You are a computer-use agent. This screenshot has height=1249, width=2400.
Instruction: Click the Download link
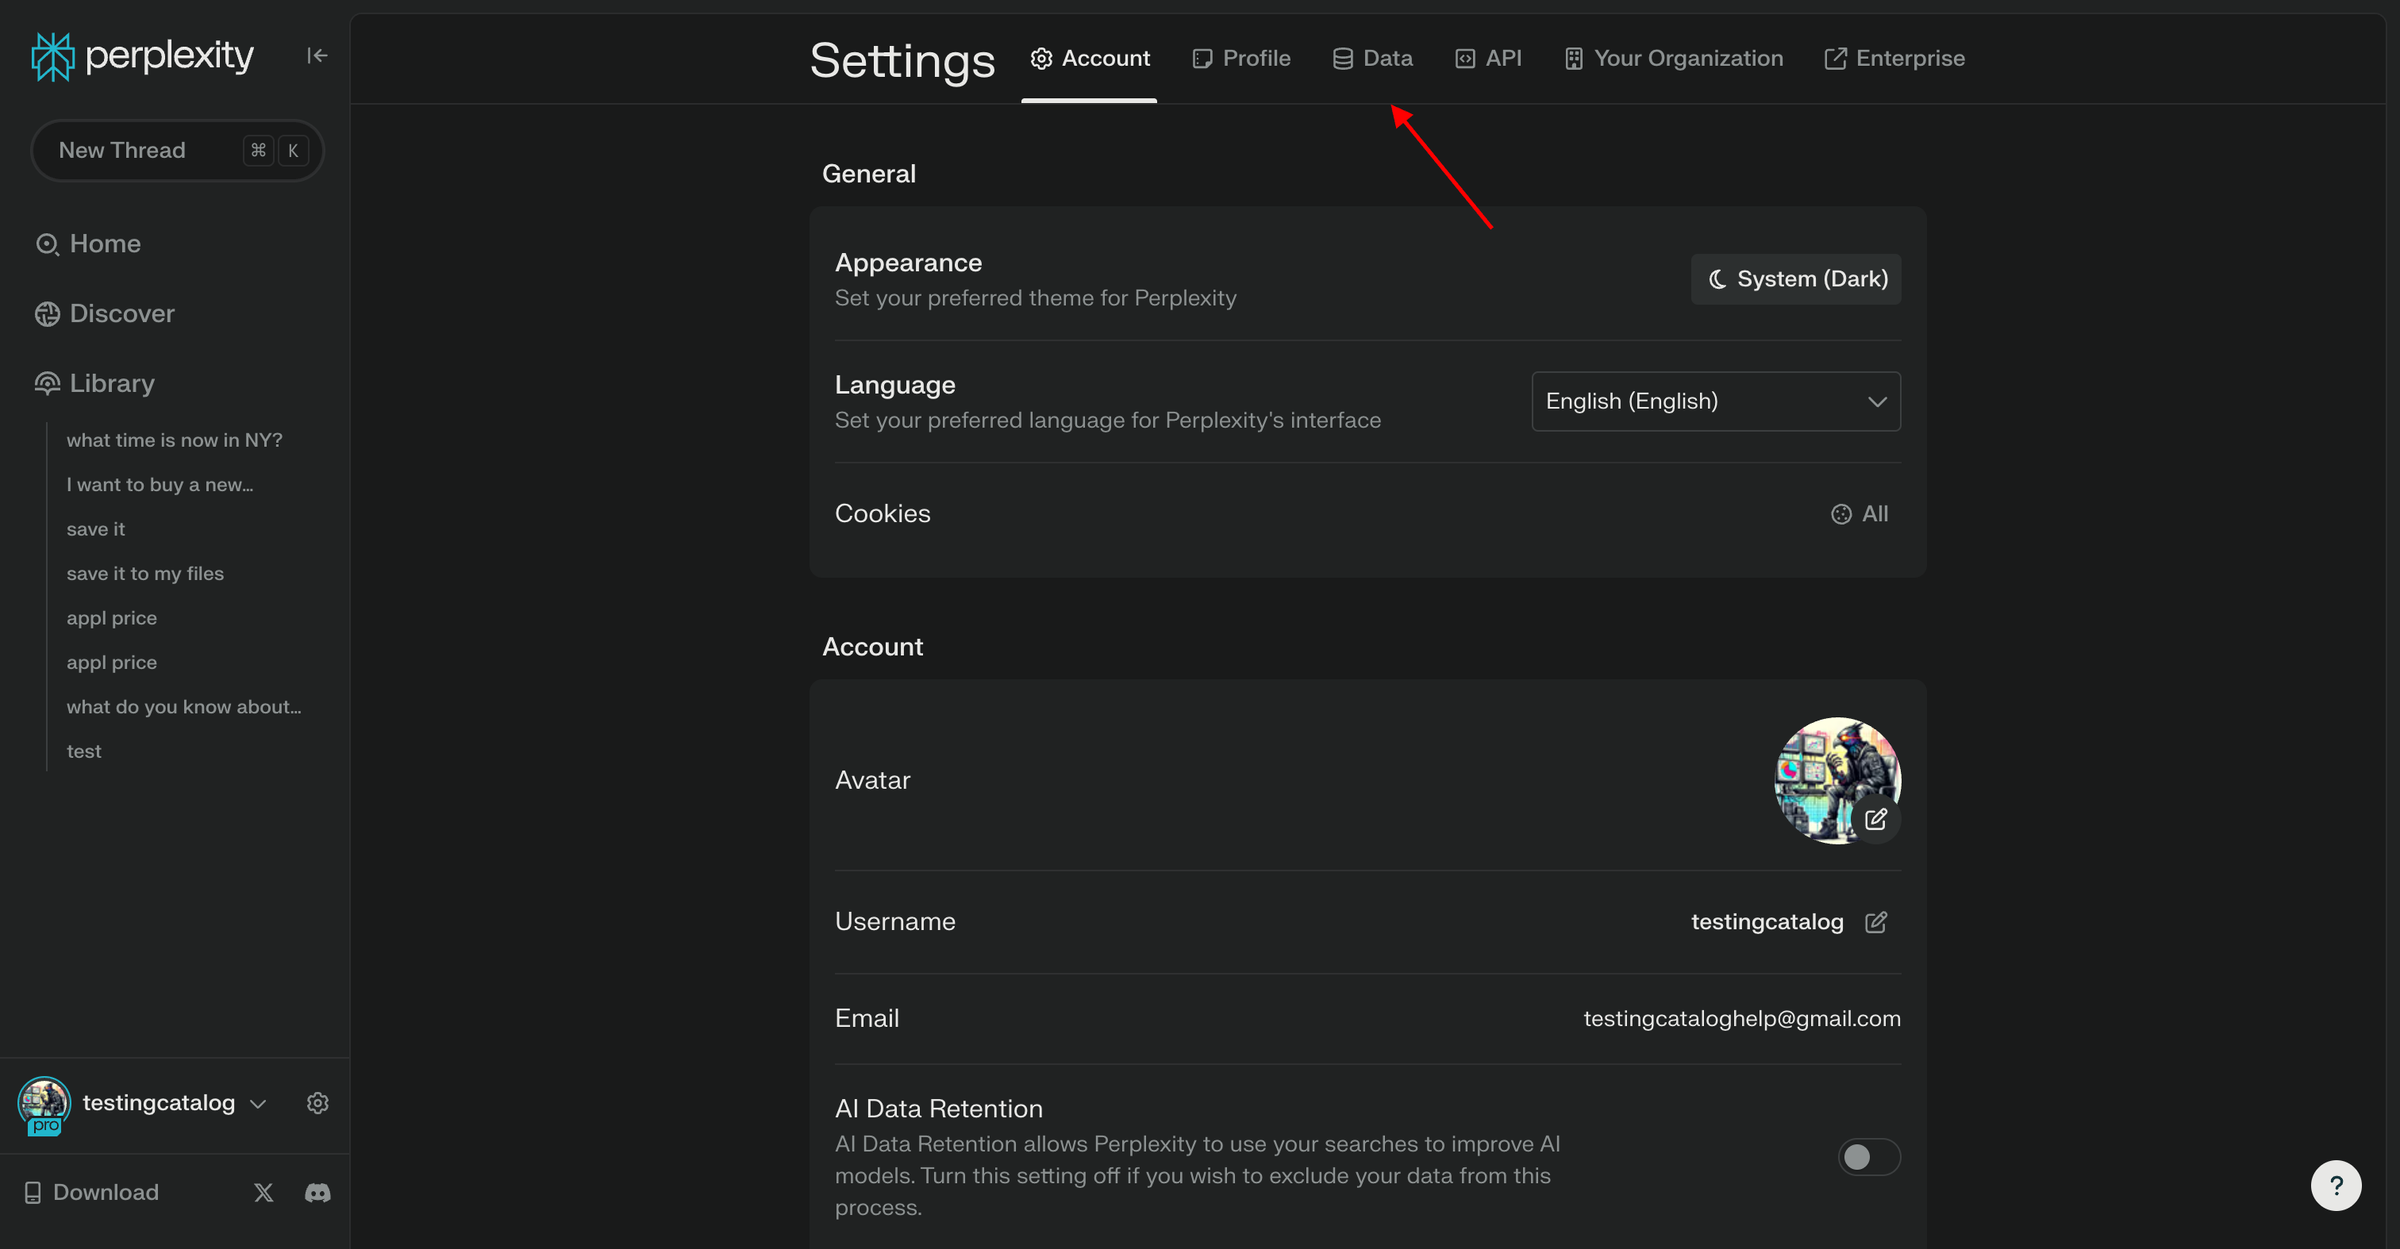(104, 1192)
